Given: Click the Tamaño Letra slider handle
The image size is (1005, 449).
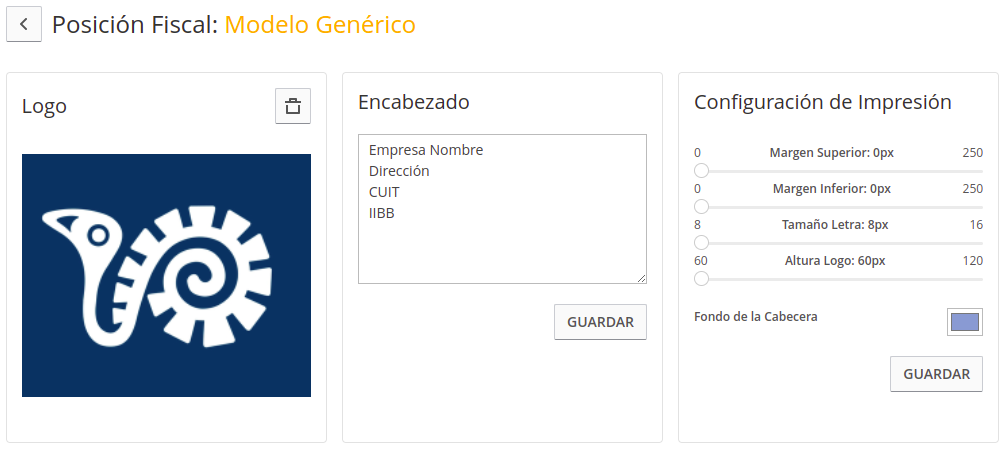Looking at the screenshot, I should pos(702,243).
